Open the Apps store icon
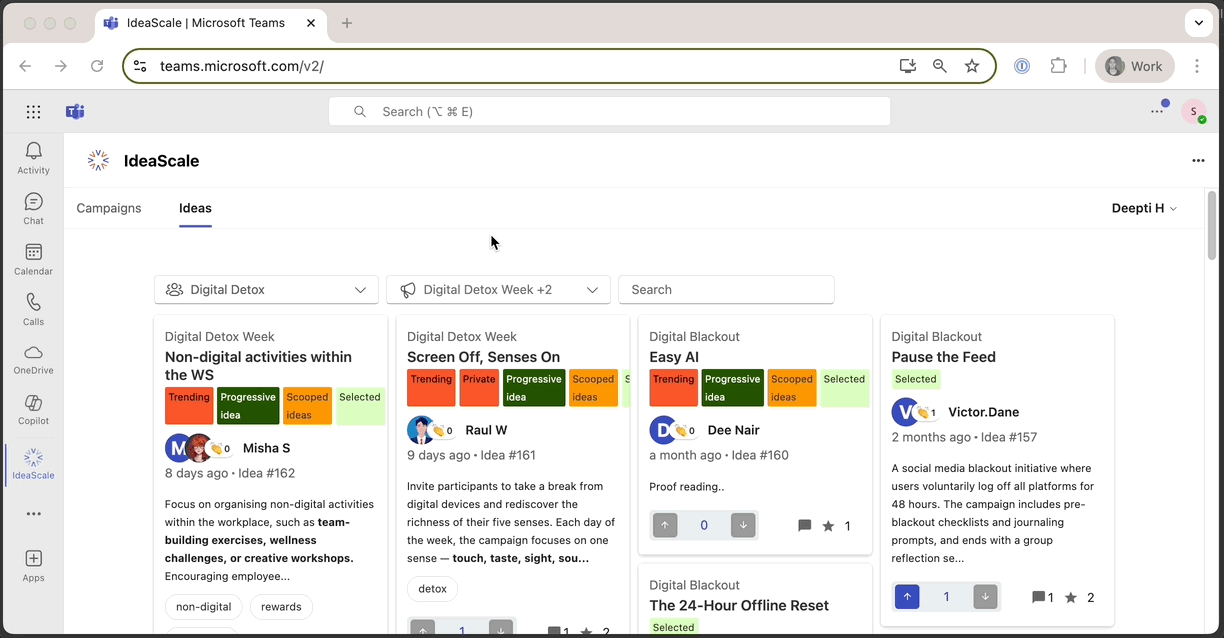Screen dimensions: 1224x638 click(x=33, y=565)
